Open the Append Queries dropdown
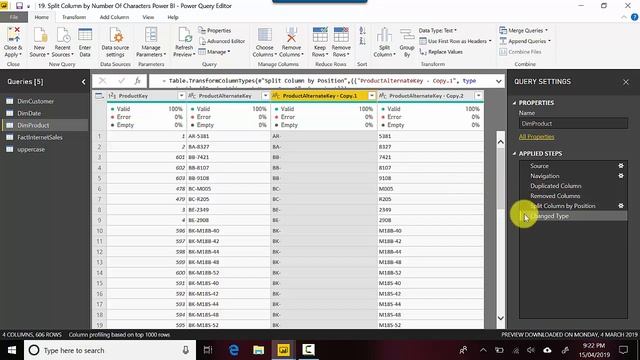640x360 pixels. (x=525, y=41)
